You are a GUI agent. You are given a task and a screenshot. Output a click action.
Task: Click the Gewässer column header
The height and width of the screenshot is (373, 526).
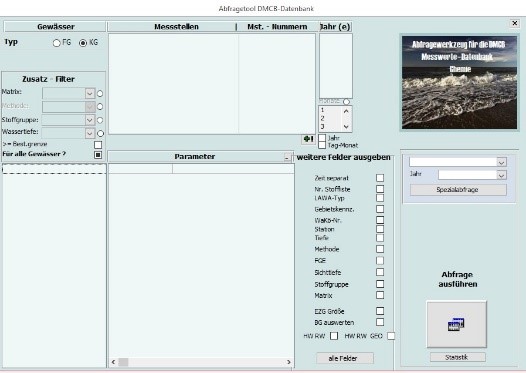pyautogui.click(x=55, y=26)
